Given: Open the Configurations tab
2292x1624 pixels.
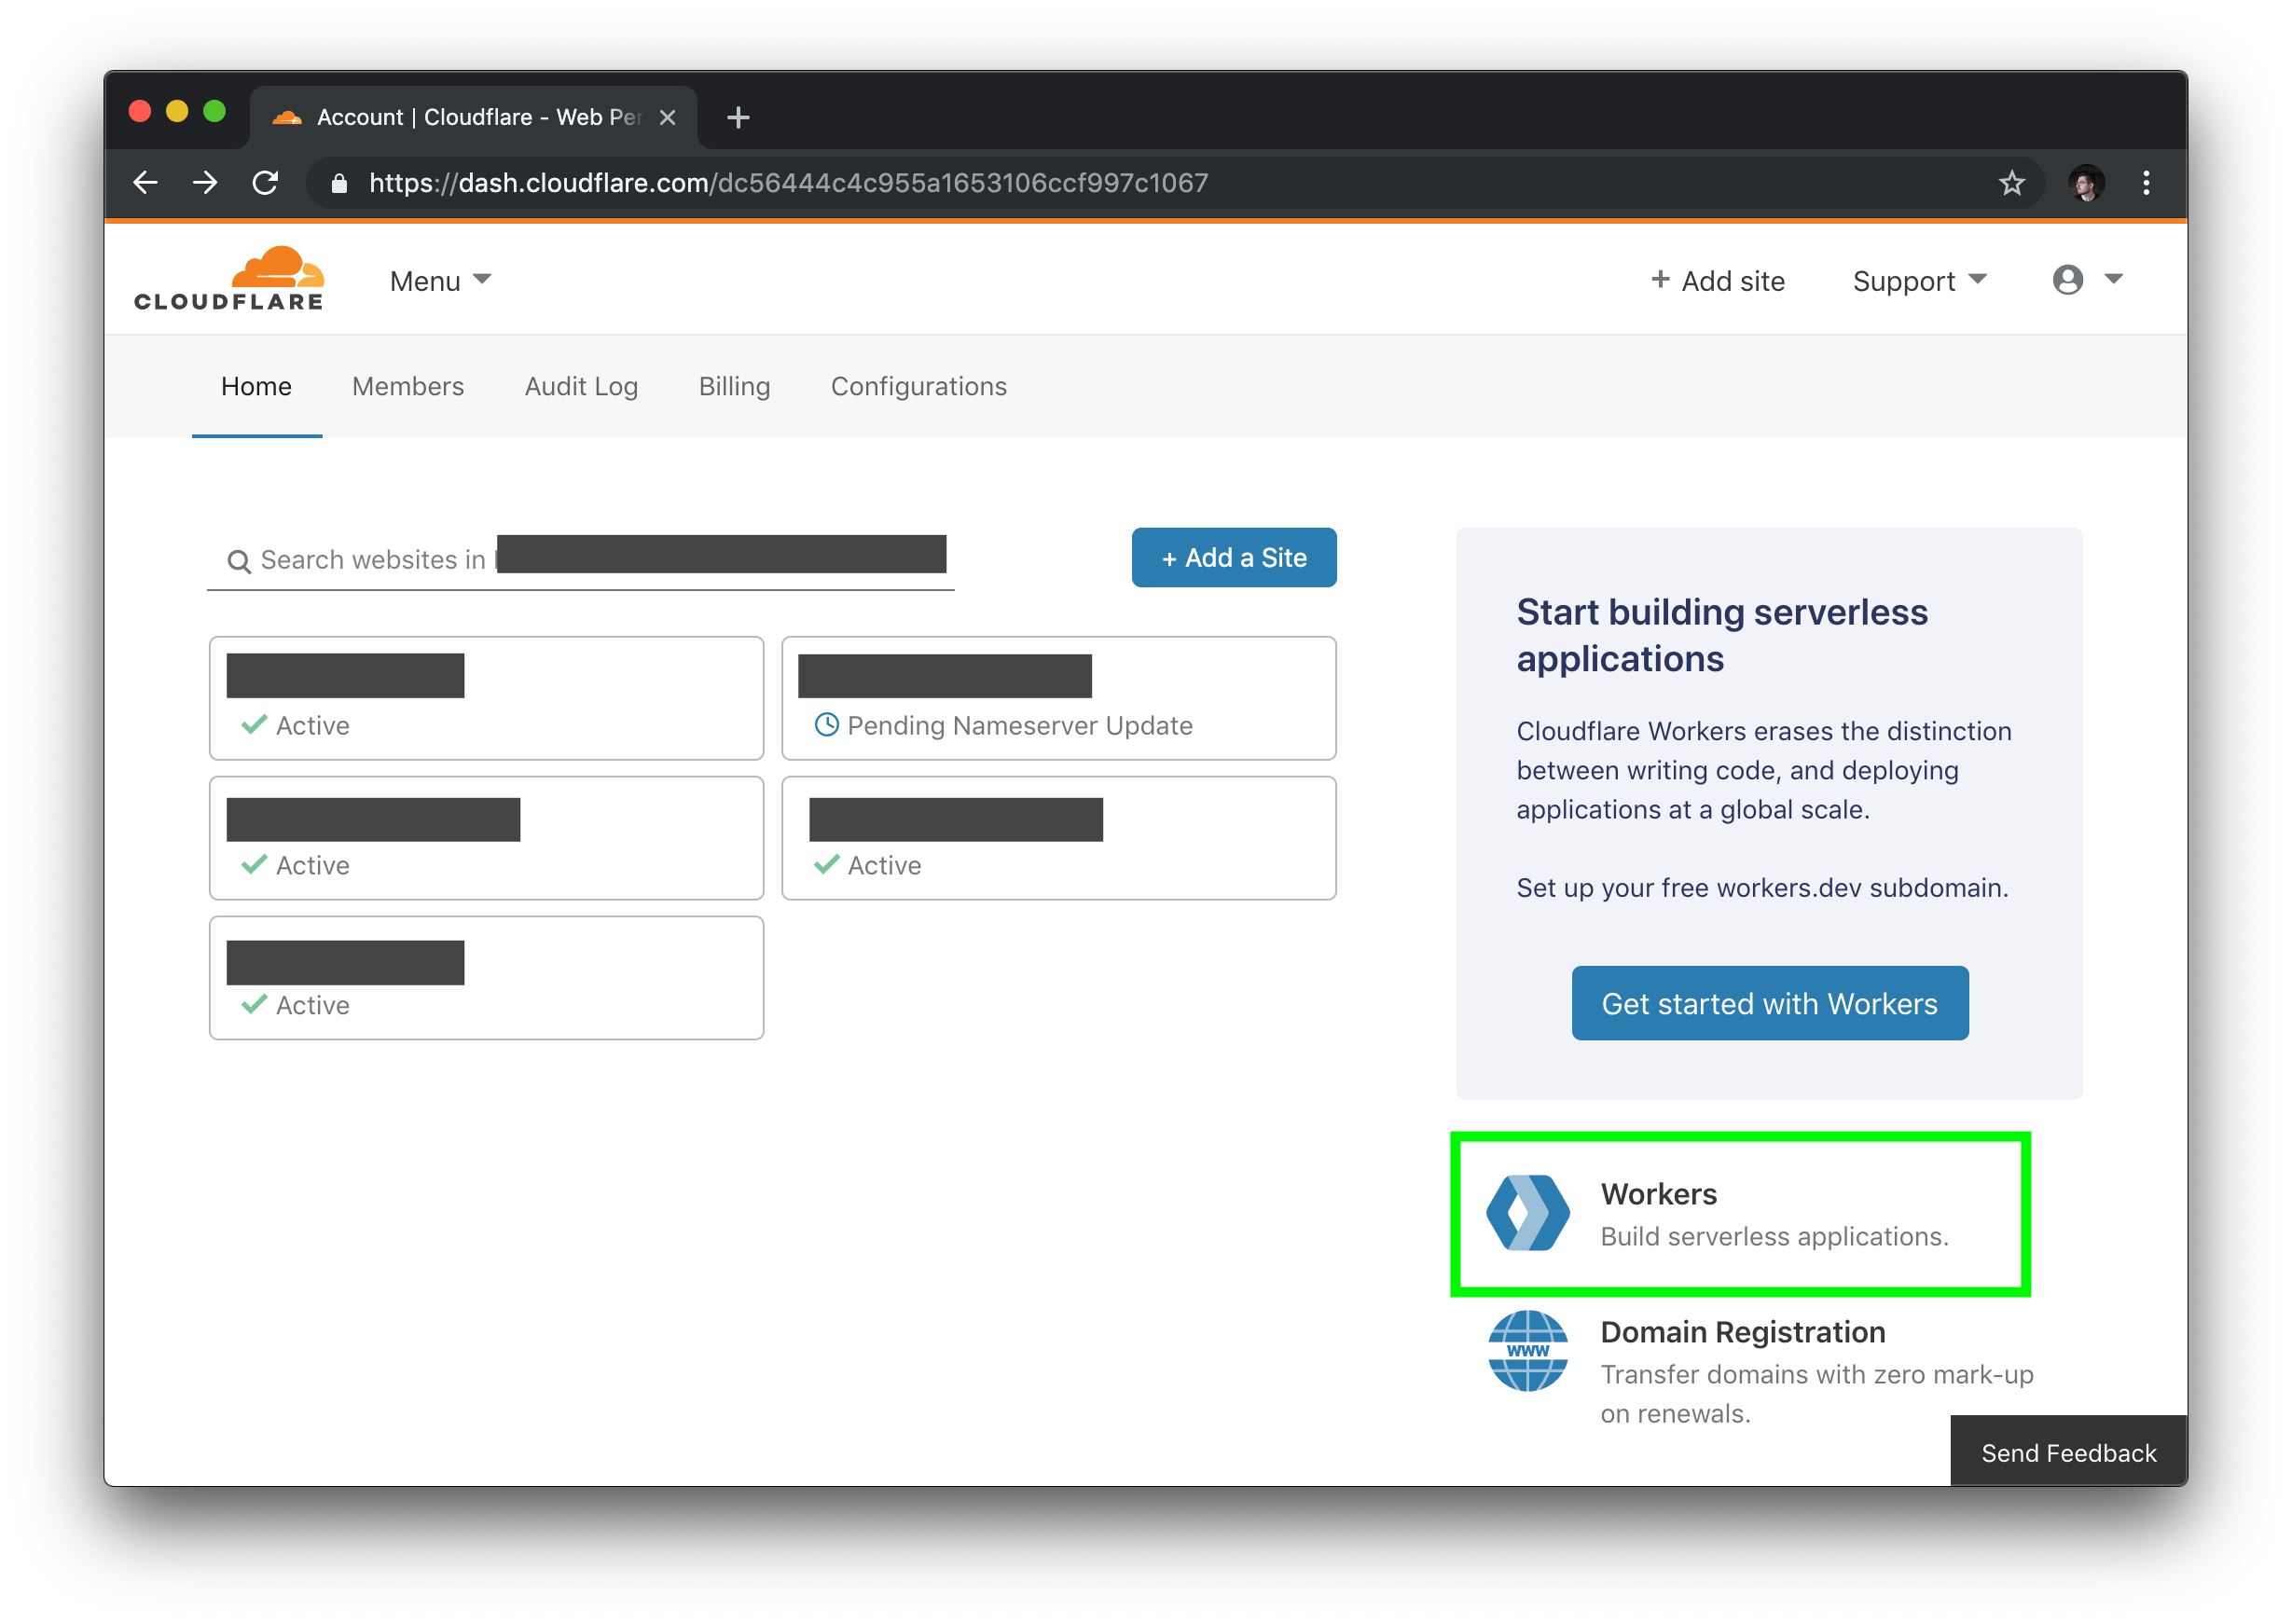Looking at the screenshot, I should tap(918, 386).
